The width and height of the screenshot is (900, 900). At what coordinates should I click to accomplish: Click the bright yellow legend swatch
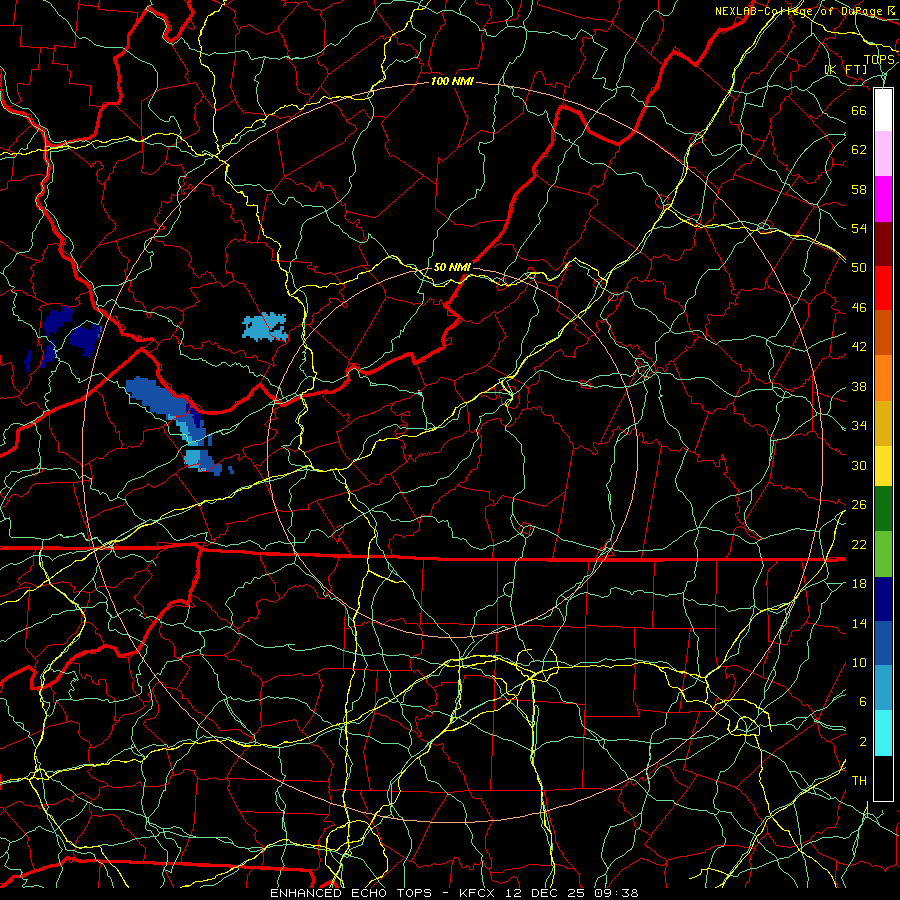(x=883, y=465)
